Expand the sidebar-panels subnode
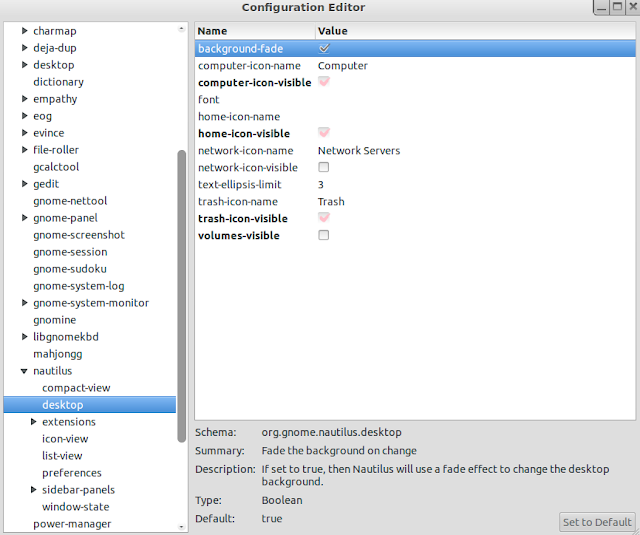Viewport: 640px width, 535px height. pos(33,490)
